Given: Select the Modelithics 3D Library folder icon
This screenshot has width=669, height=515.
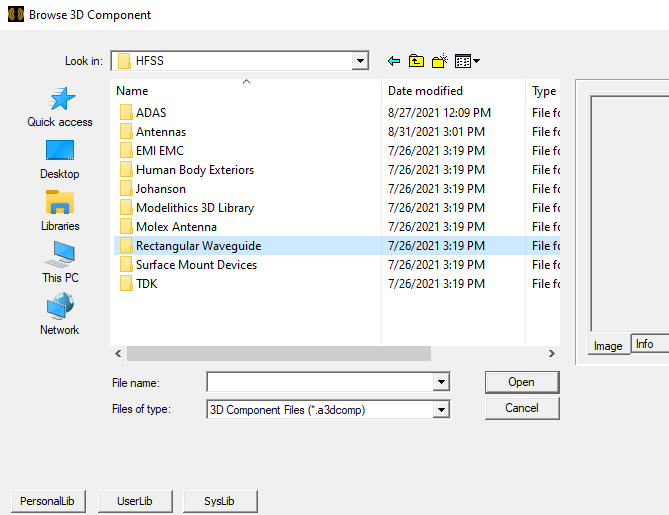Looking at the screenshot, I should click(x=126, y=207).
